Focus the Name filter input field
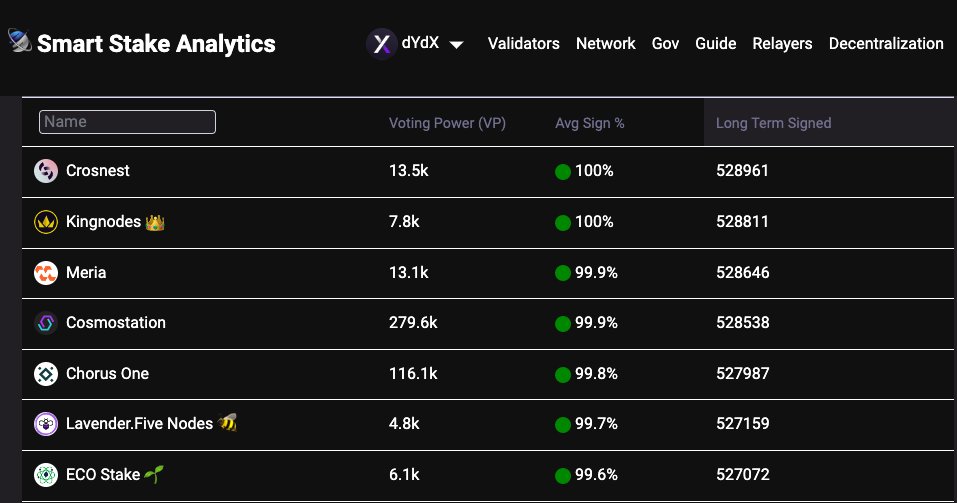The height and width of the screenshot is (503, 957). click(127, 121)
